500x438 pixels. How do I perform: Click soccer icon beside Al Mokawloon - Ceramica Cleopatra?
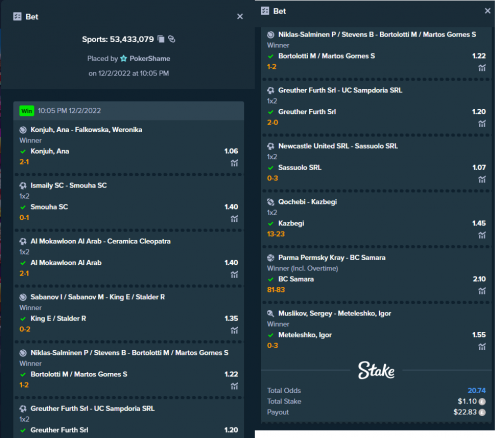(23, 241)
